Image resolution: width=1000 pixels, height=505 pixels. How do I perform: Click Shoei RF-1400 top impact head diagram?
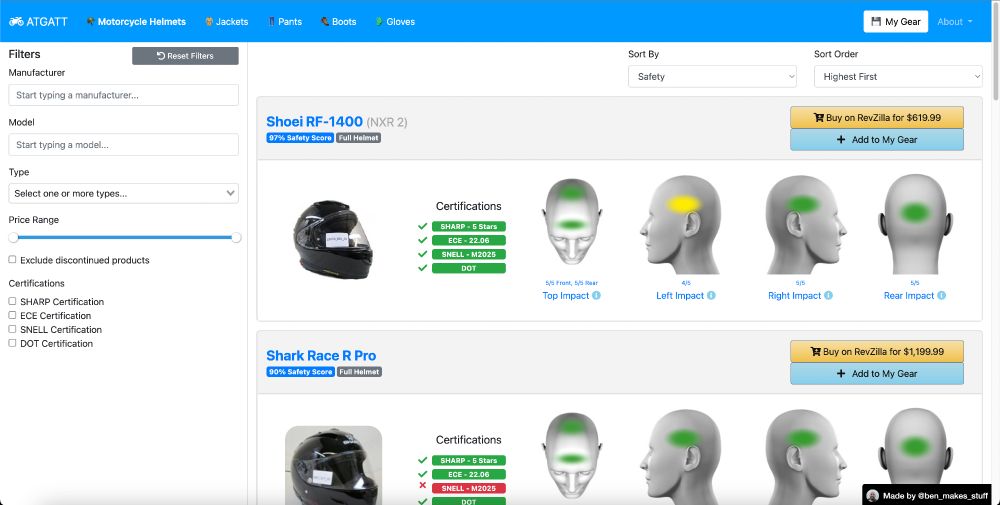[572, 222]
